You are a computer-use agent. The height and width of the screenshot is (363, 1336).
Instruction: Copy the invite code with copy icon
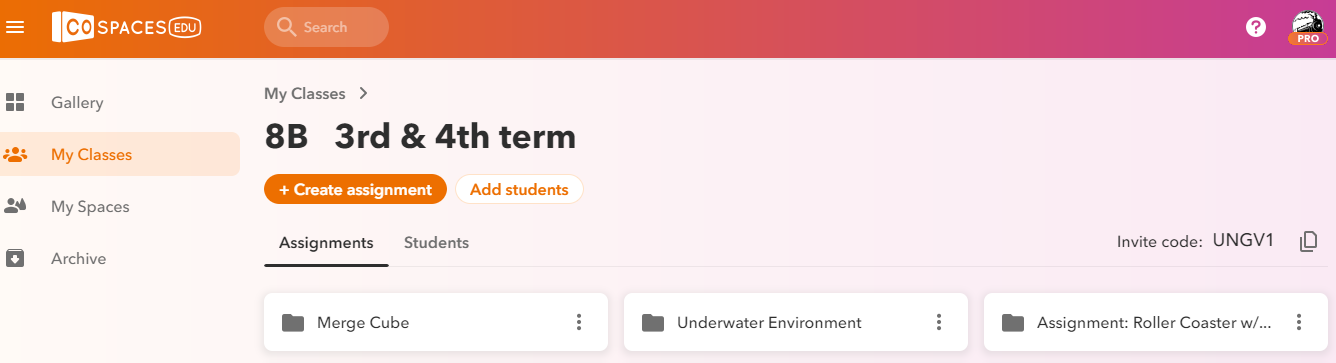1308,241
